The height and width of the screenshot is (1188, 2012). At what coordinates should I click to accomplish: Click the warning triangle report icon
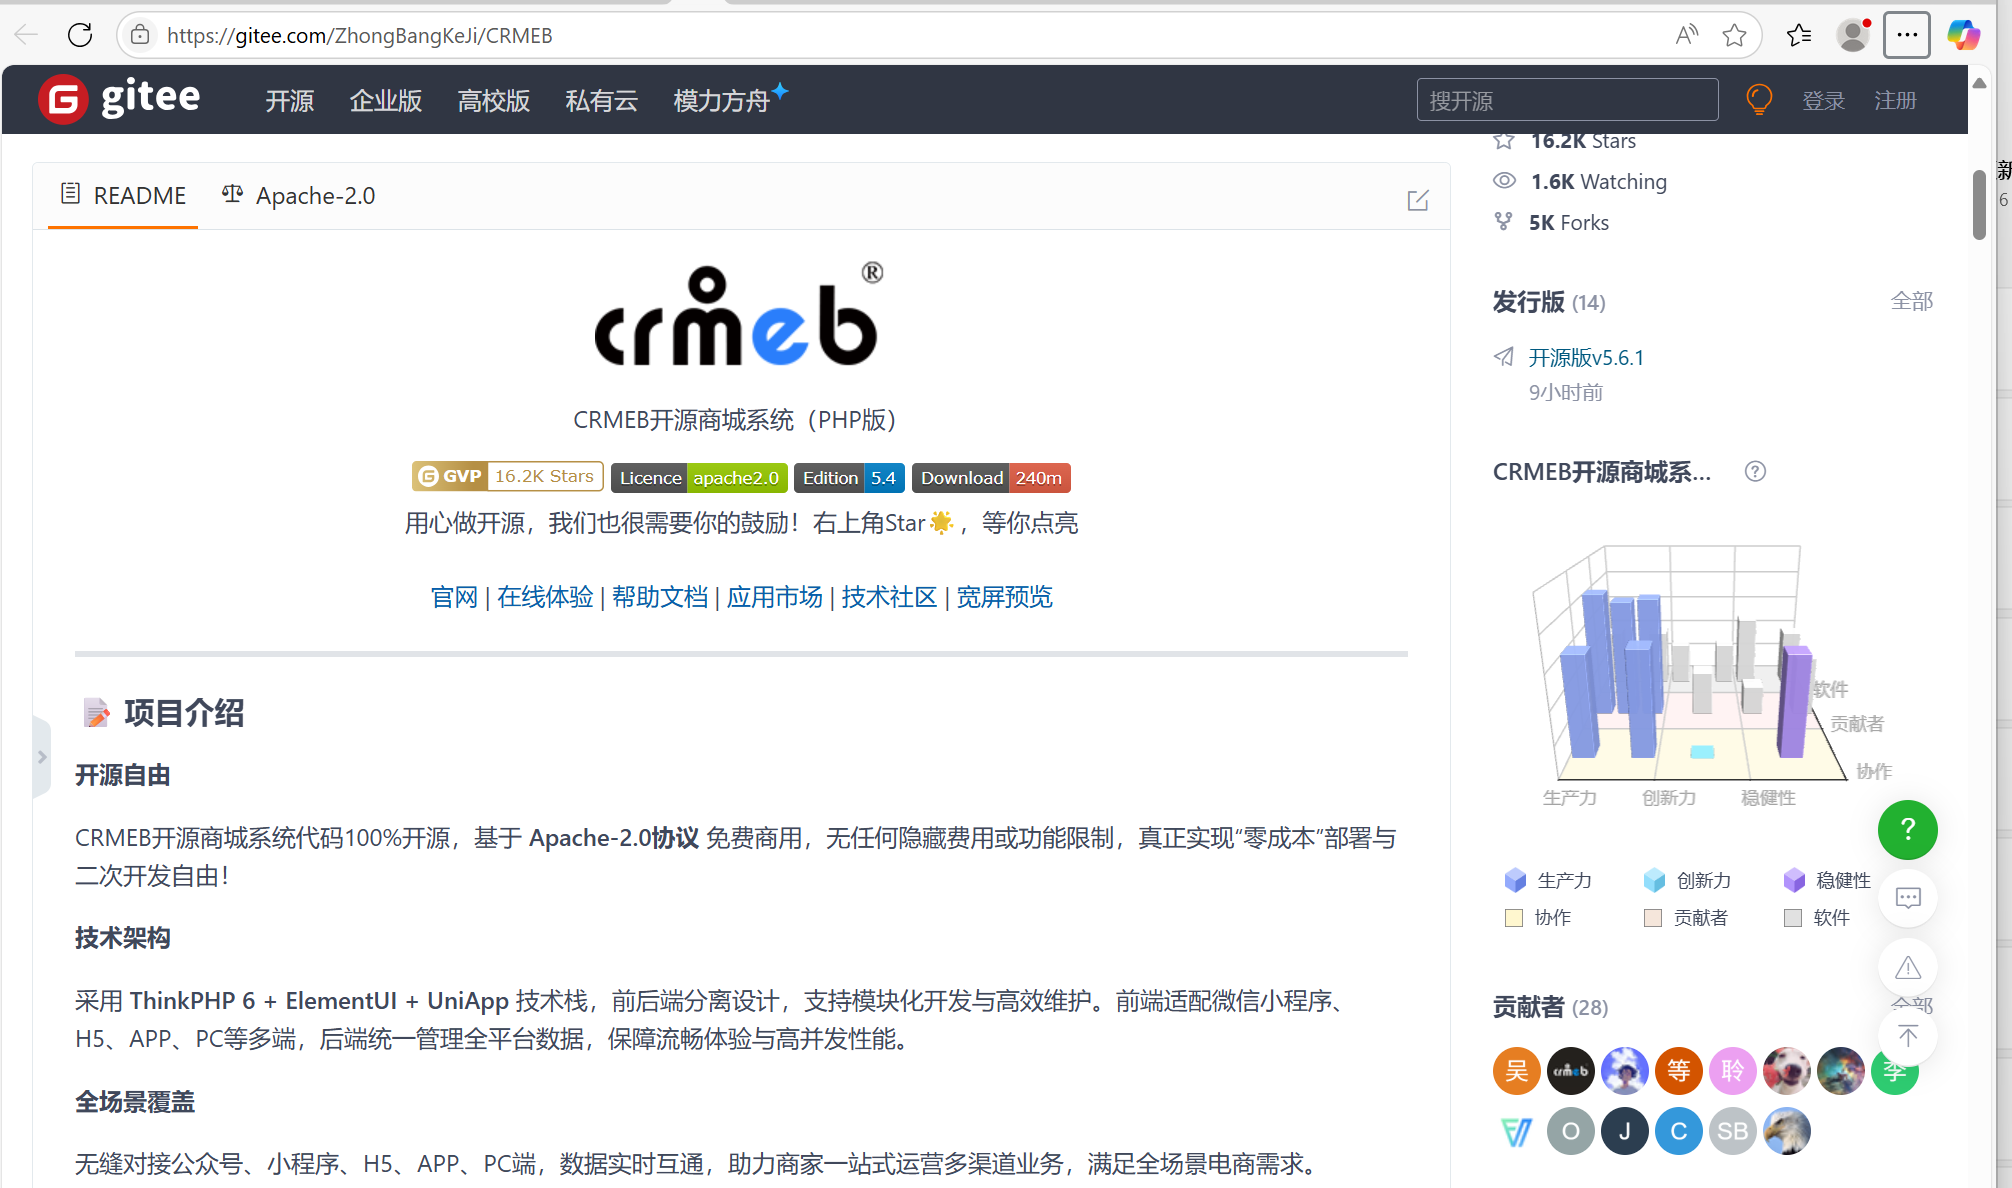[x=1907, y=967]
